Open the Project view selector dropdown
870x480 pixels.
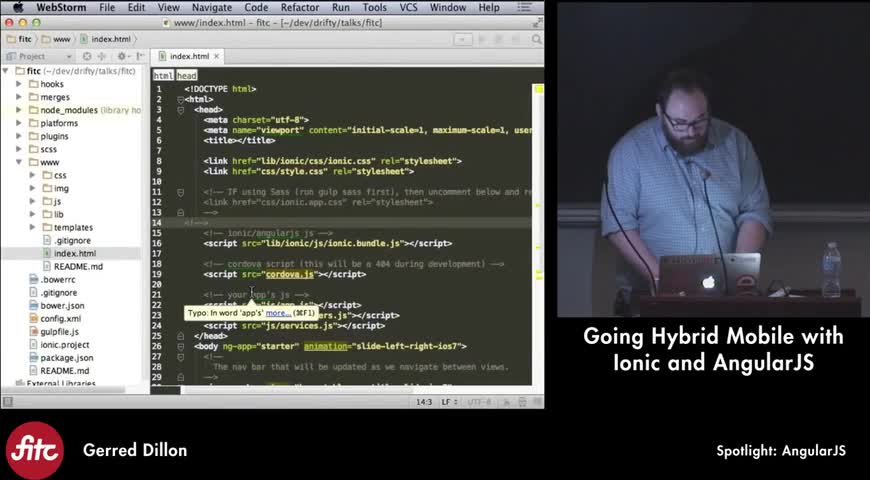pos(38,57)
